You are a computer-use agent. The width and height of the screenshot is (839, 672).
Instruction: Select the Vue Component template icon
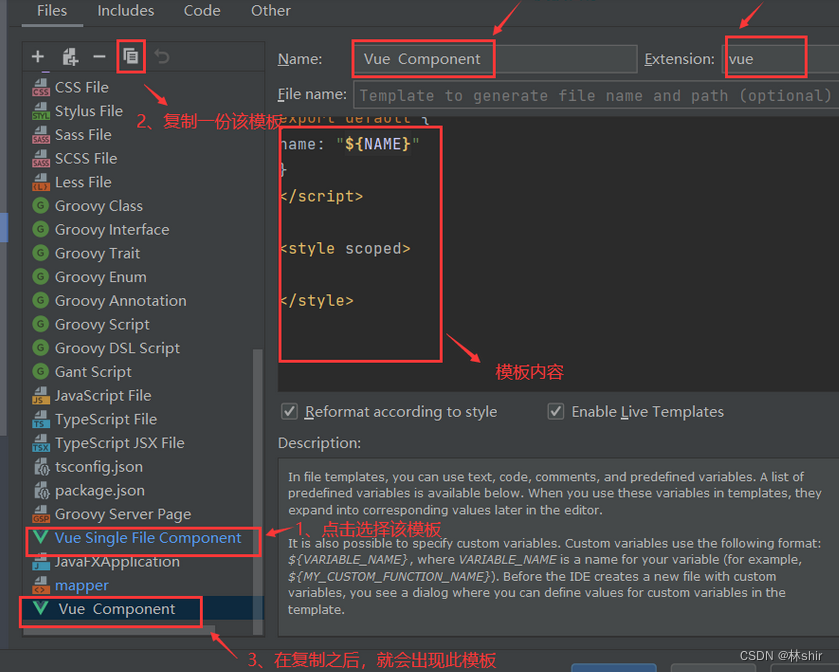click(41, 608)
